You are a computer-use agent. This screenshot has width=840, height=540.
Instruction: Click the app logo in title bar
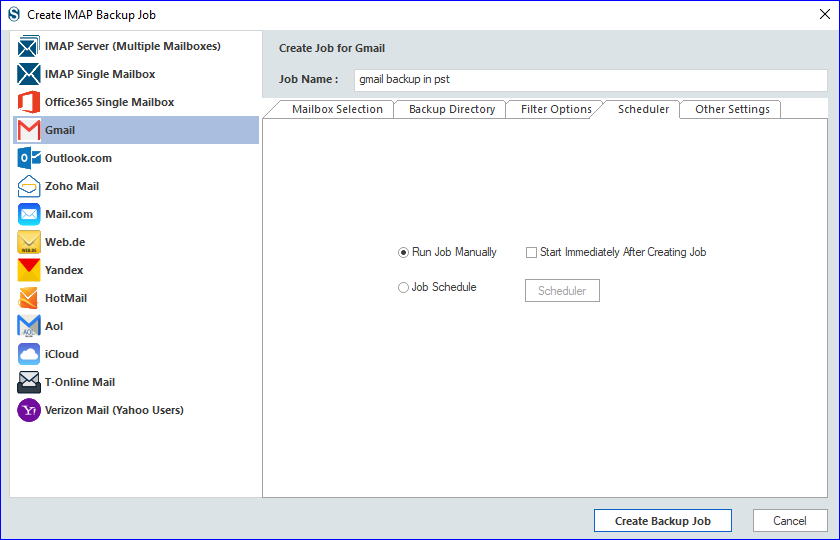point(14,14)
